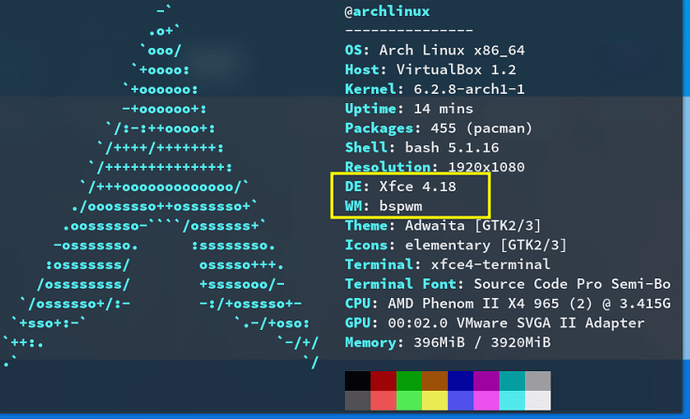Click the 'Shell: bash 5.1.16' line
690x419 pixels.
pos(422,147)
